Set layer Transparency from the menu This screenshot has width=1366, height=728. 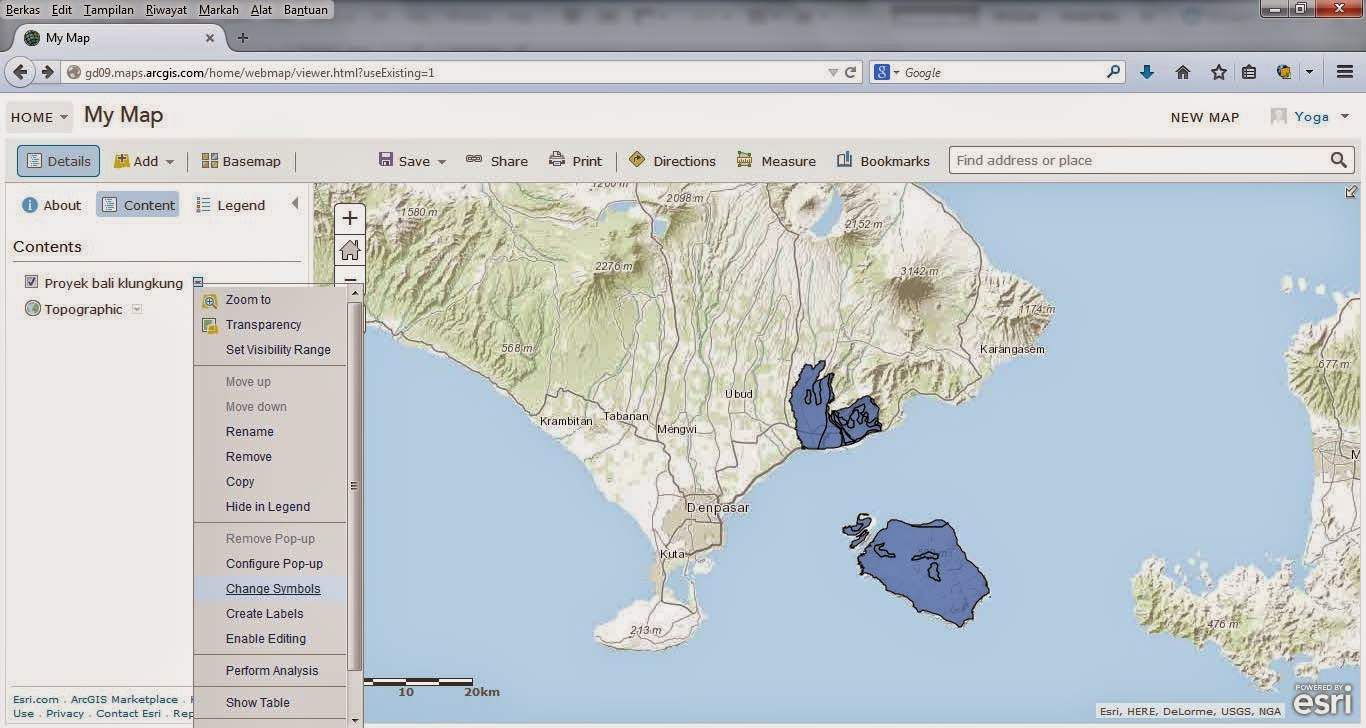(x=263, y=324)
